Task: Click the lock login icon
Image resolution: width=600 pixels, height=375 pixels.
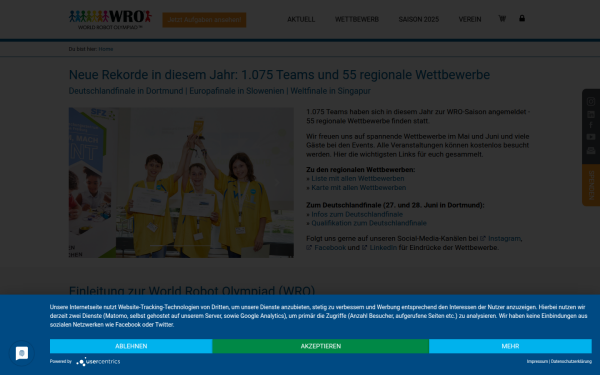Action: [522, 18]
